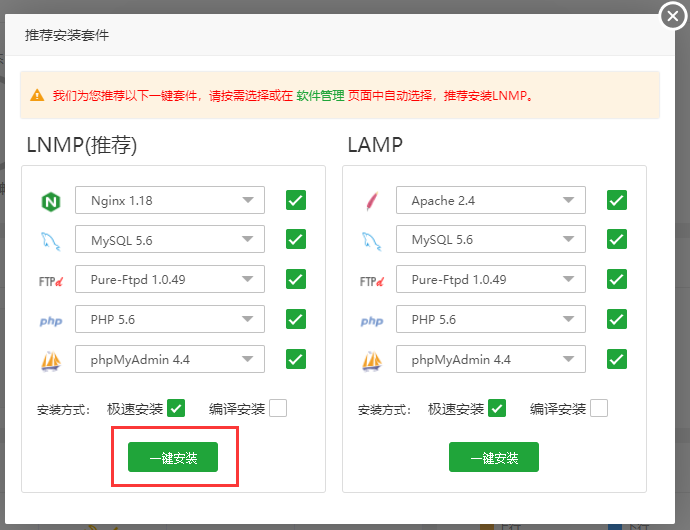Click 一键安装 button for LNMP
This screenshot has width=690, height=530.
point(173,457)
